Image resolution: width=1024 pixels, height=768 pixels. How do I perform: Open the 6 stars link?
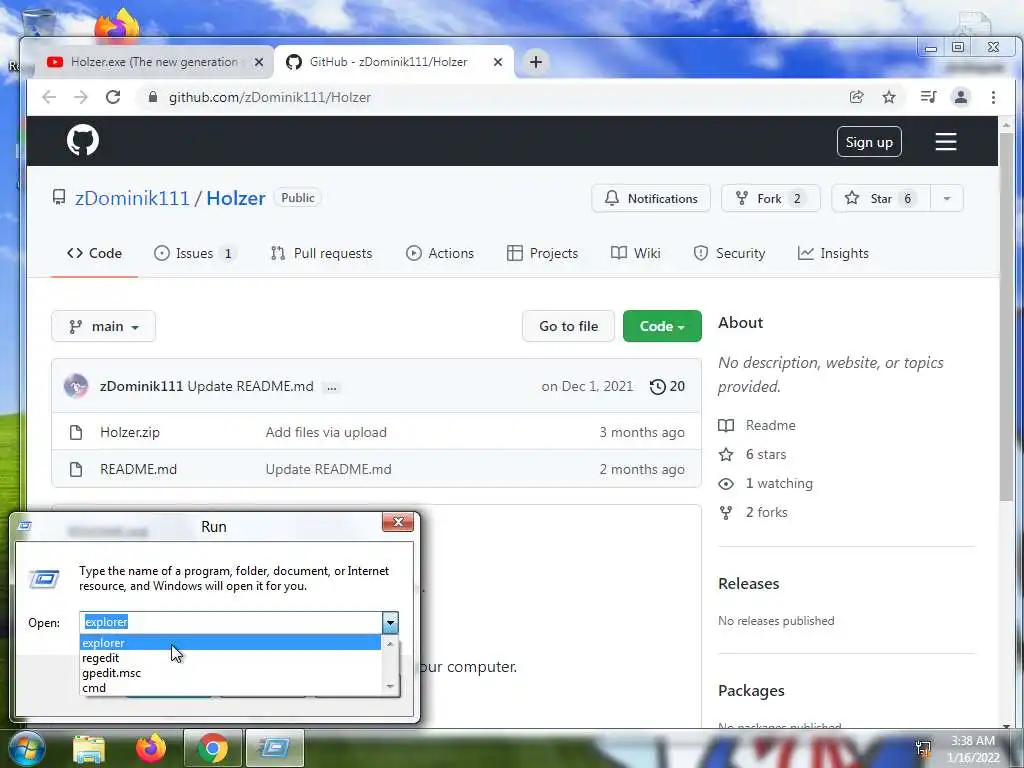(x=752, y=455)
